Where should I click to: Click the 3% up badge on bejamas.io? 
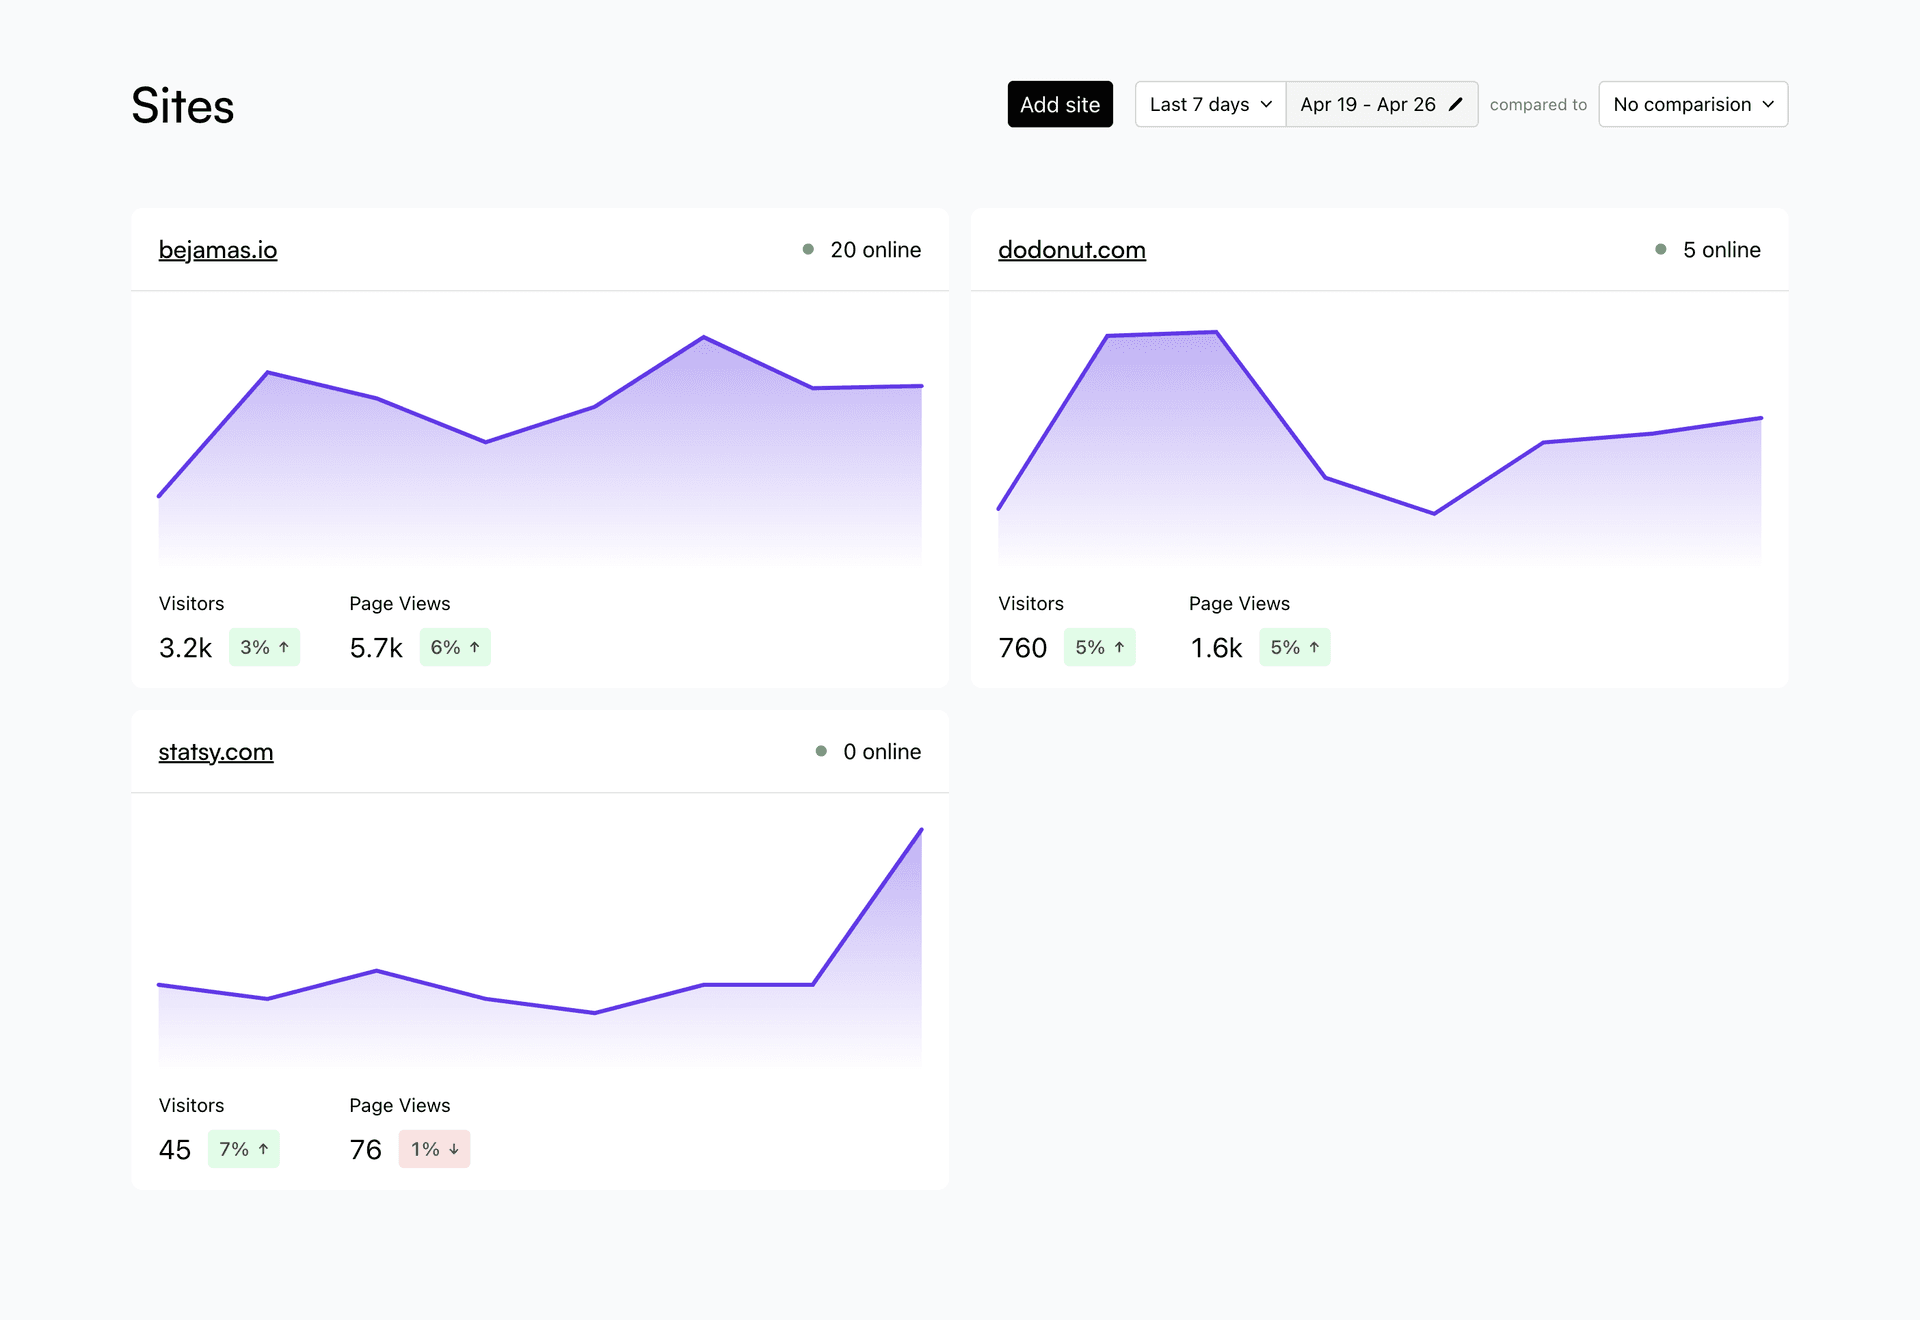(x=264, y=647)
